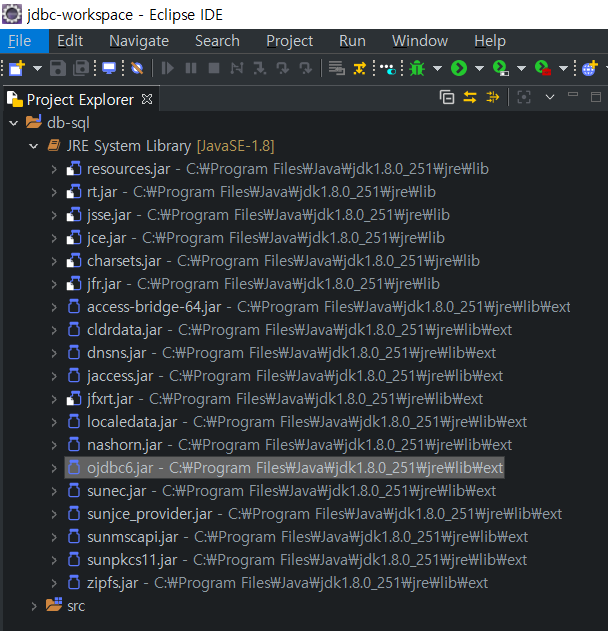Screen dimensions: 608x631
Task: Open the Run menu
Action: coord(352,41)
